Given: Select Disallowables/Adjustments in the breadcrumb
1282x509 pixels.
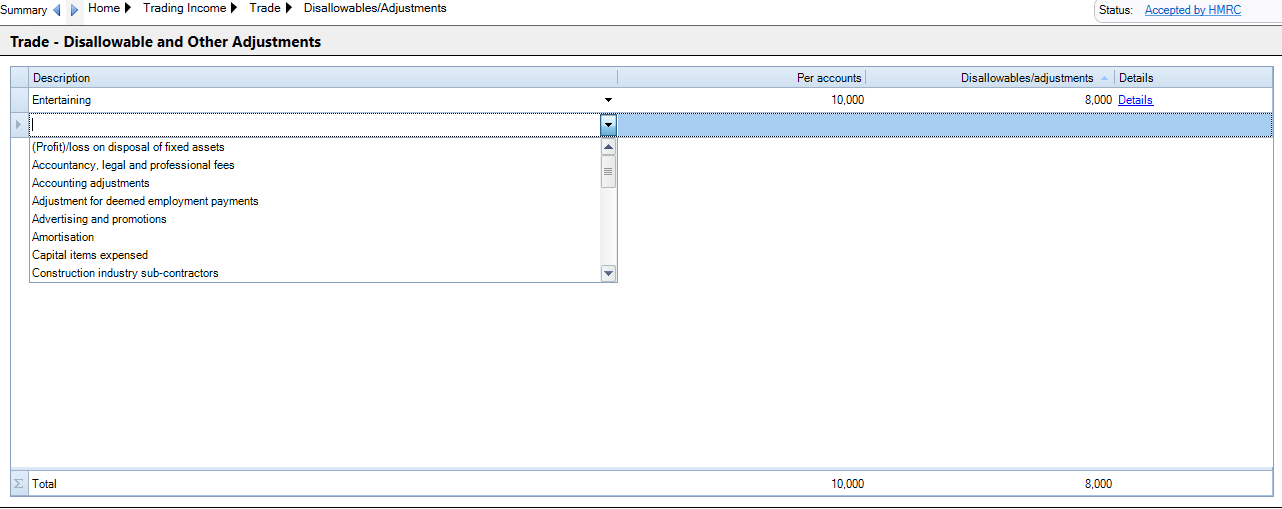Looking at the screenshot, I should [375, 8].
